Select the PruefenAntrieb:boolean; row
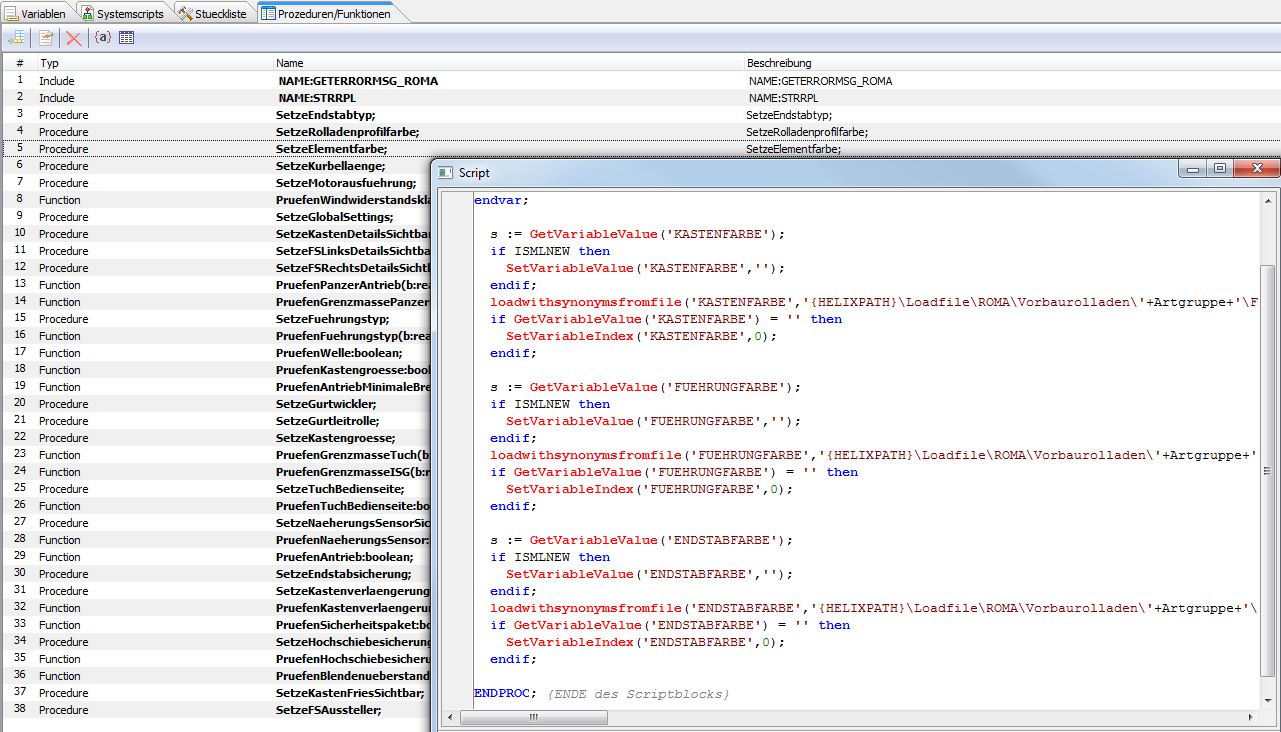Image resolution: width=1281 pixels, height=732 pixels. tap(344, 557)
